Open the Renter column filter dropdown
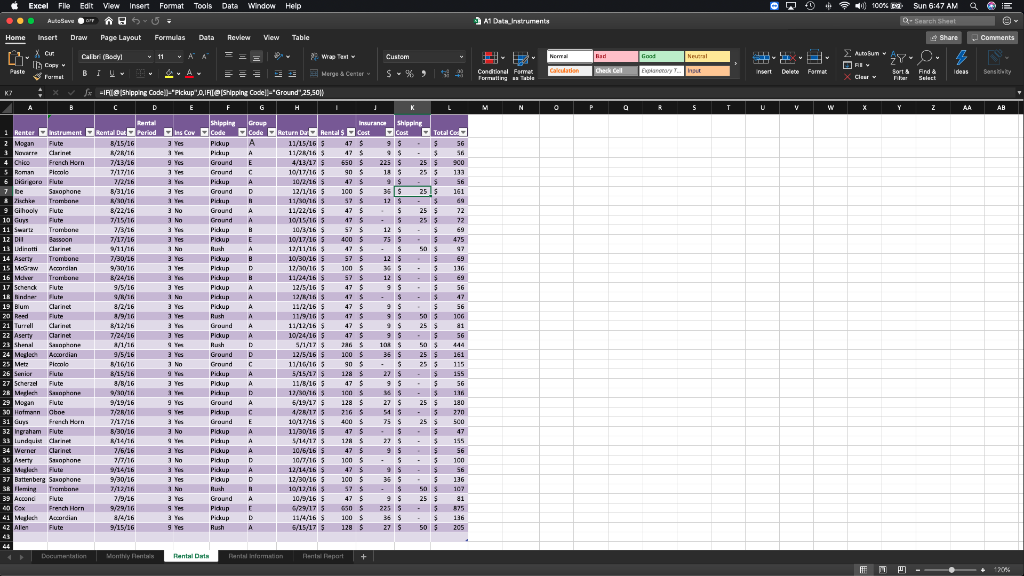Viewport: 1024px width, 576px height. pyautogui.click(x=42, y=133)
